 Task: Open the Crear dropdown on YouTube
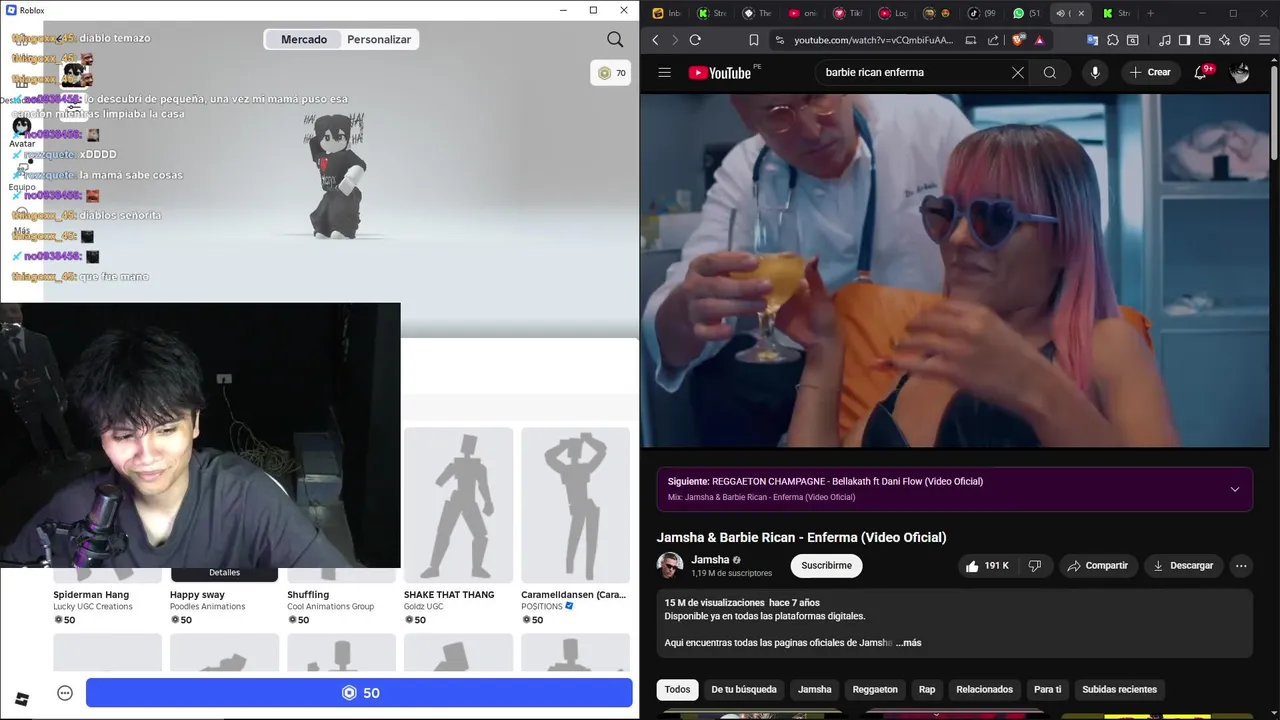[x=1150, y=72]
